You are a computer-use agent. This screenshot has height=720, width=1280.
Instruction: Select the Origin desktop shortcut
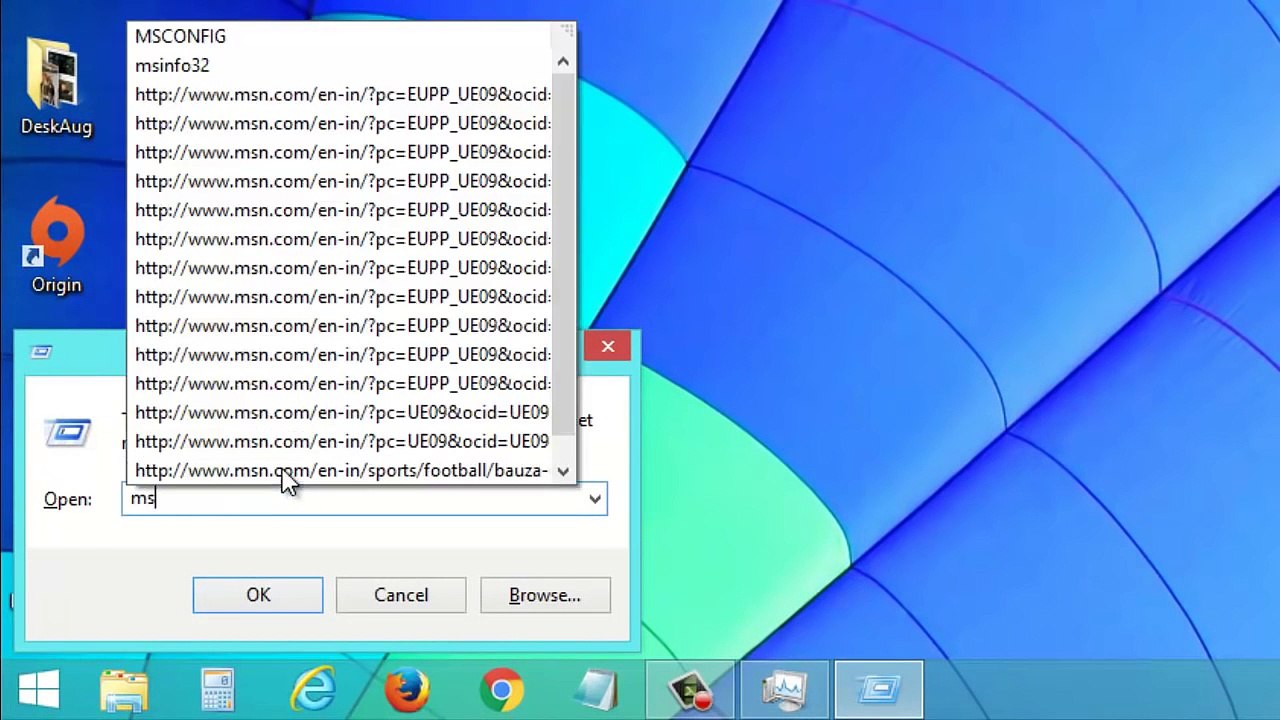(56, 246)
